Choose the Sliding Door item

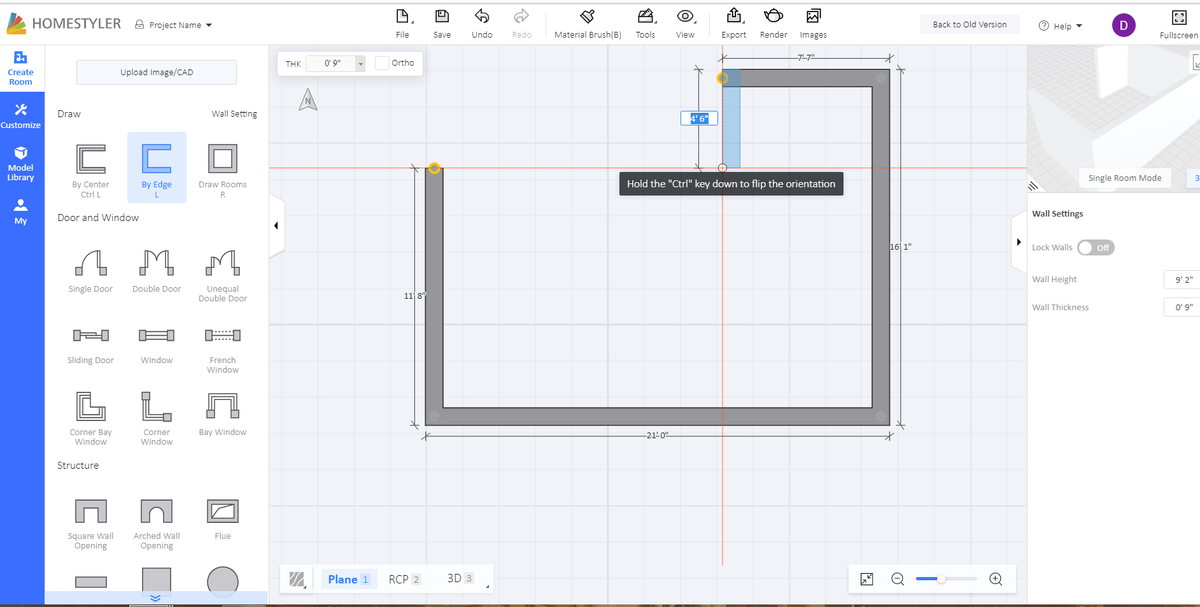coord(90,343)
